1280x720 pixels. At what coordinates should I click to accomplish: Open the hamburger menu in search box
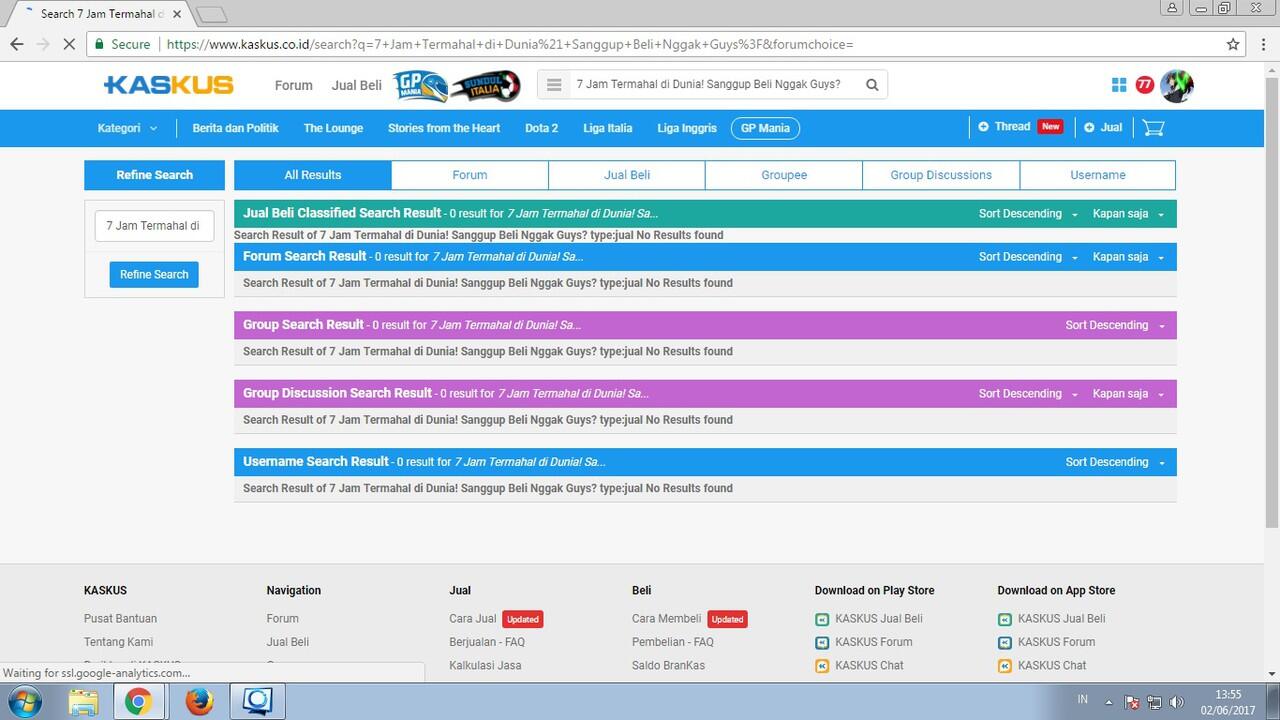tap(554, 85)
